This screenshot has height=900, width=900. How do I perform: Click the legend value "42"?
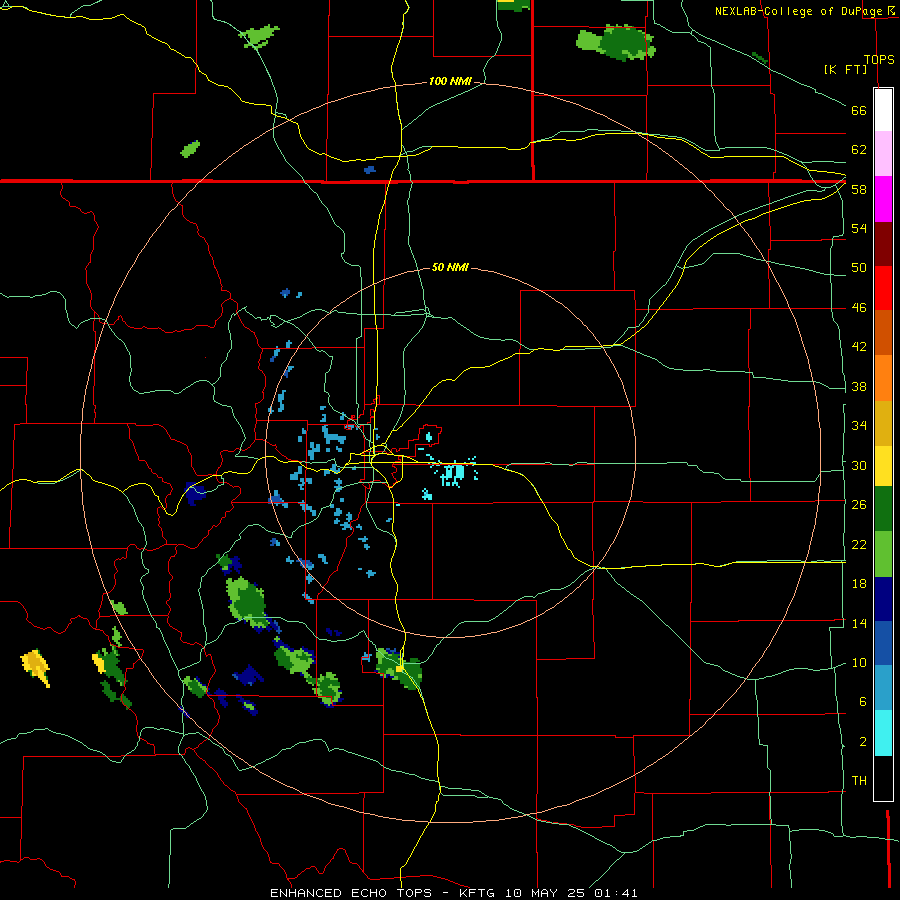coord(859,346)
